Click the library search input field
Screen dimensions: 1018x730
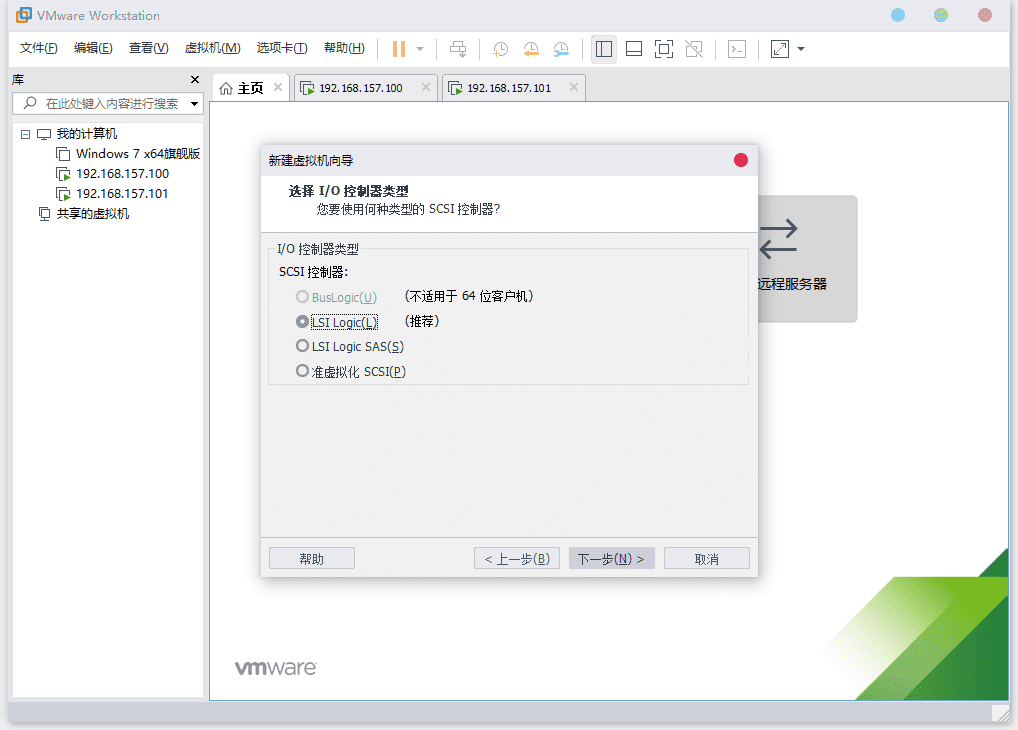107,103
